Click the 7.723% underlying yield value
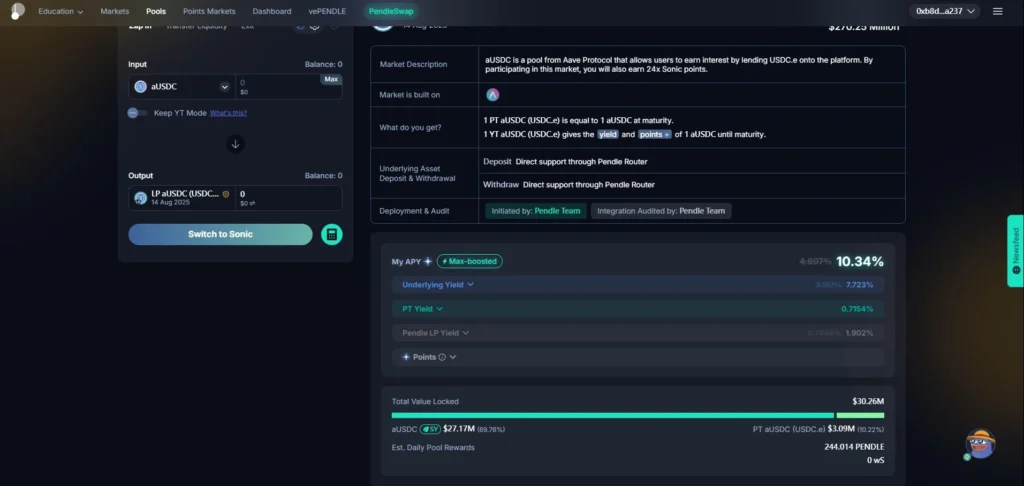This screenshot has height=486, width=1024. tap(859, 285)
